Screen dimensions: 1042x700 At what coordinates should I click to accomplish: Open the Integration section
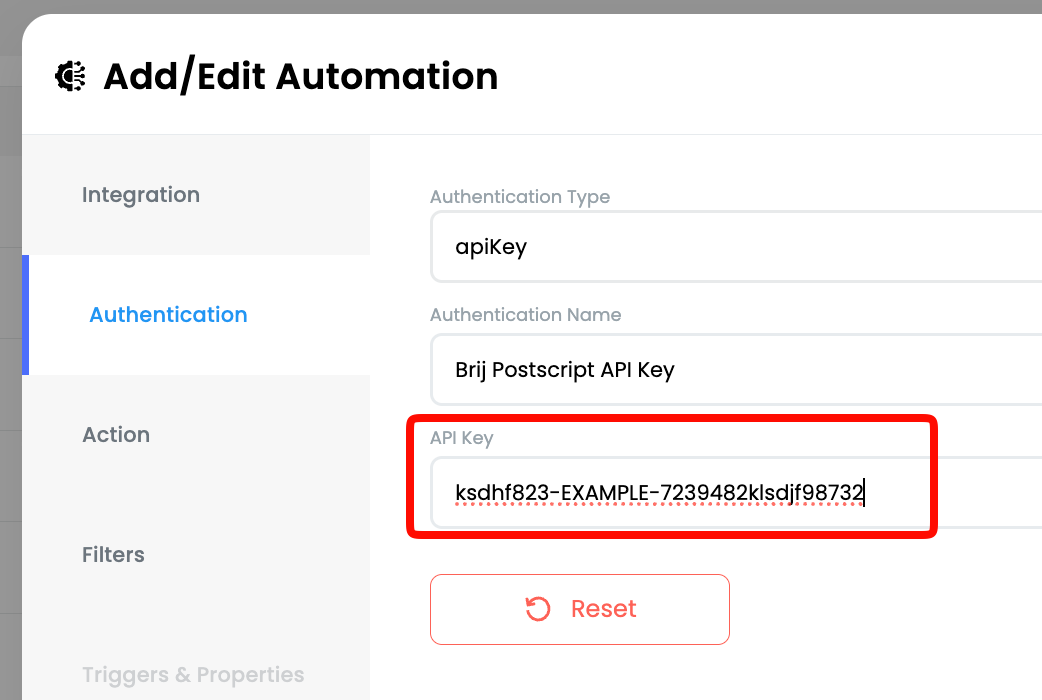click(x=140, y=195)
